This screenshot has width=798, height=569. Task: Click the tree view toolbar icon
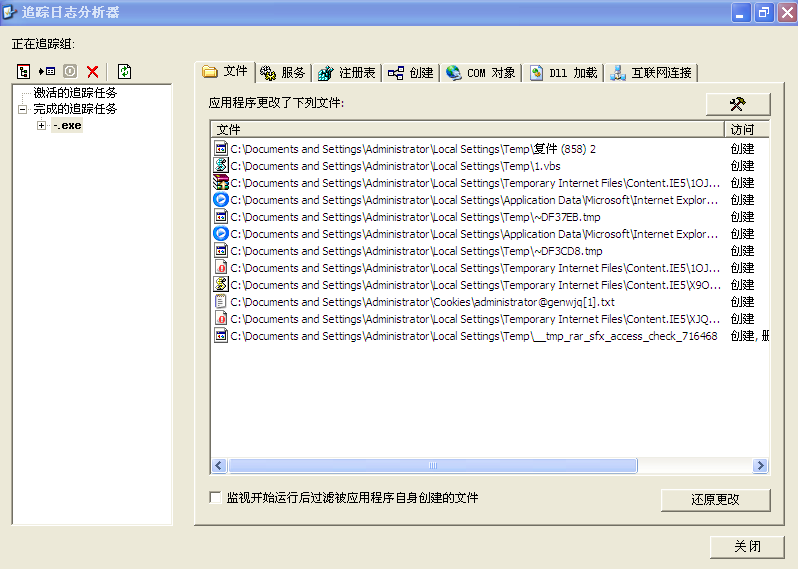(x=23, y=72)
